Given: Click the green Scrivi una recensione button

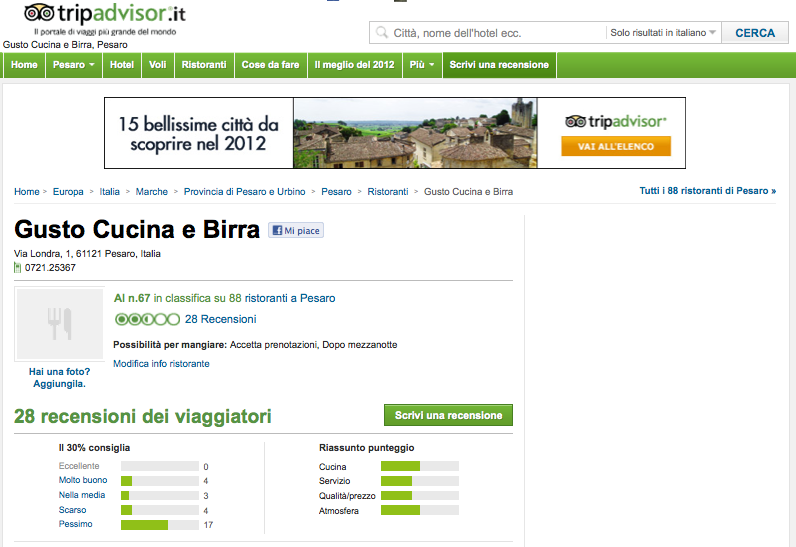Looking at the screenshot, I should [448, 415].
